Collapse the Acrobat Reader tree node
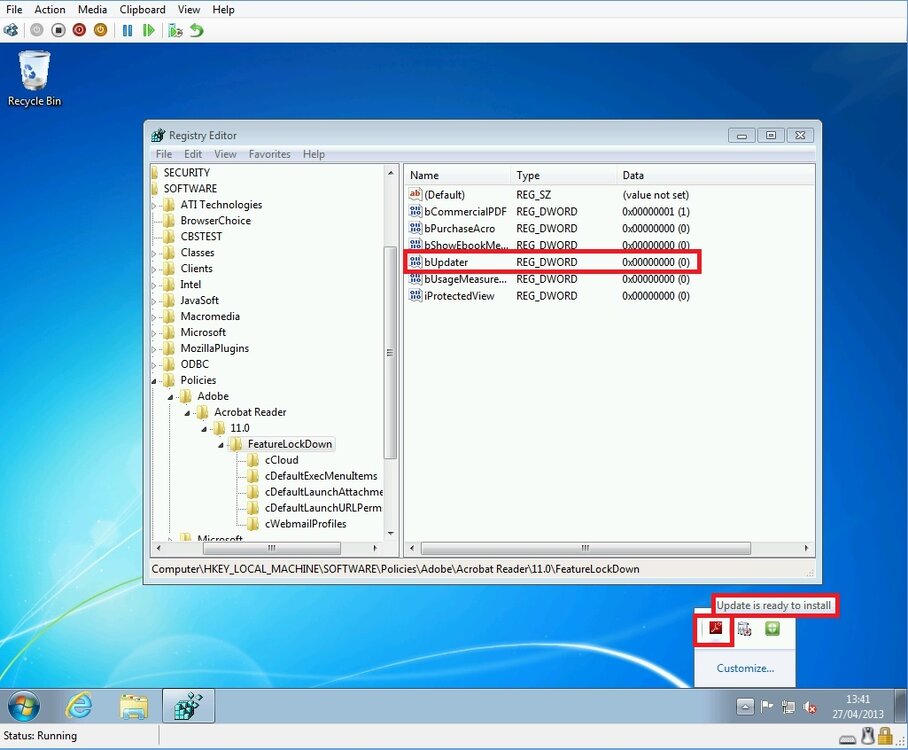 [x=187, y=413]
